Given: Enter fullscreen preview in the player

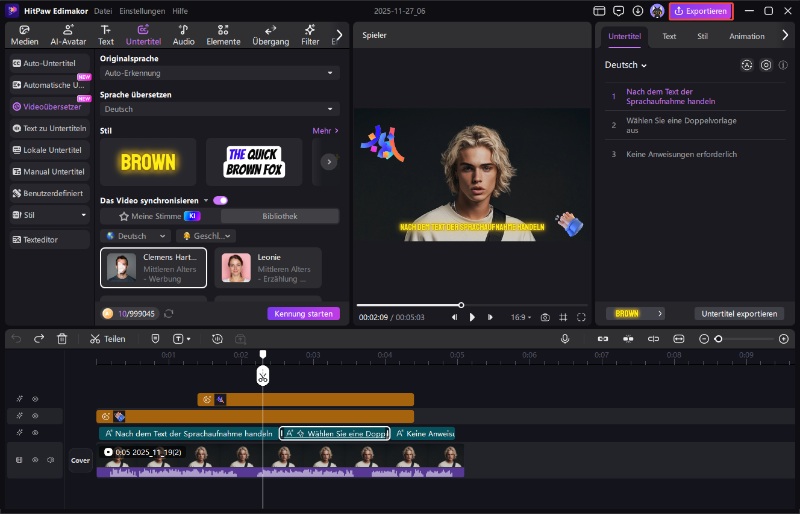Looking at the screenshot, I should coord(583,317).
